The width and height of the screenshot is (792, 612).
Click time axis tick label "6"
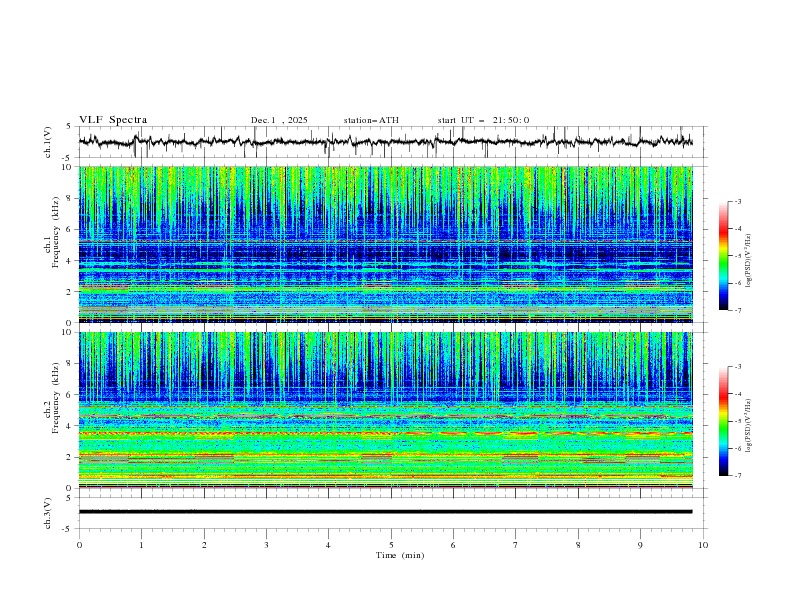(x=454, y=545)
